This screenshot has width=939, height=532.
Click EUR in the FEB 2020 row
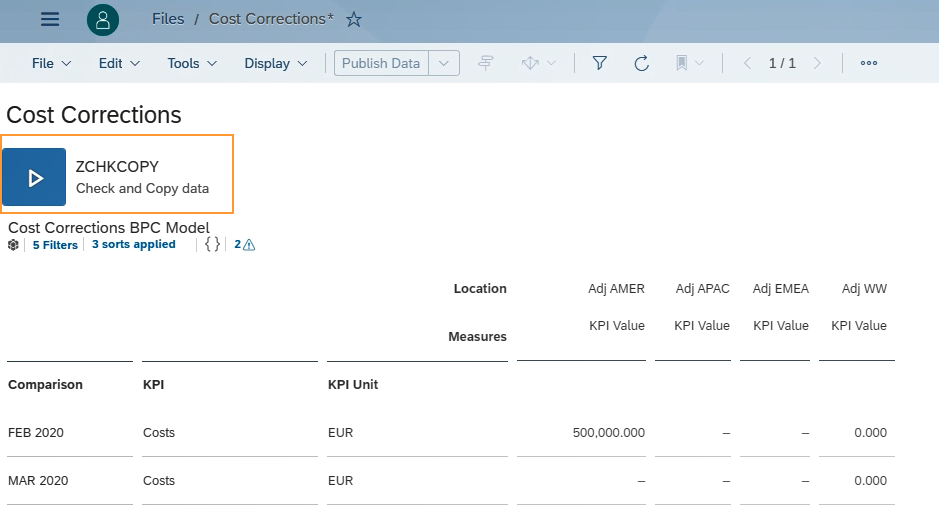point(340,433)
